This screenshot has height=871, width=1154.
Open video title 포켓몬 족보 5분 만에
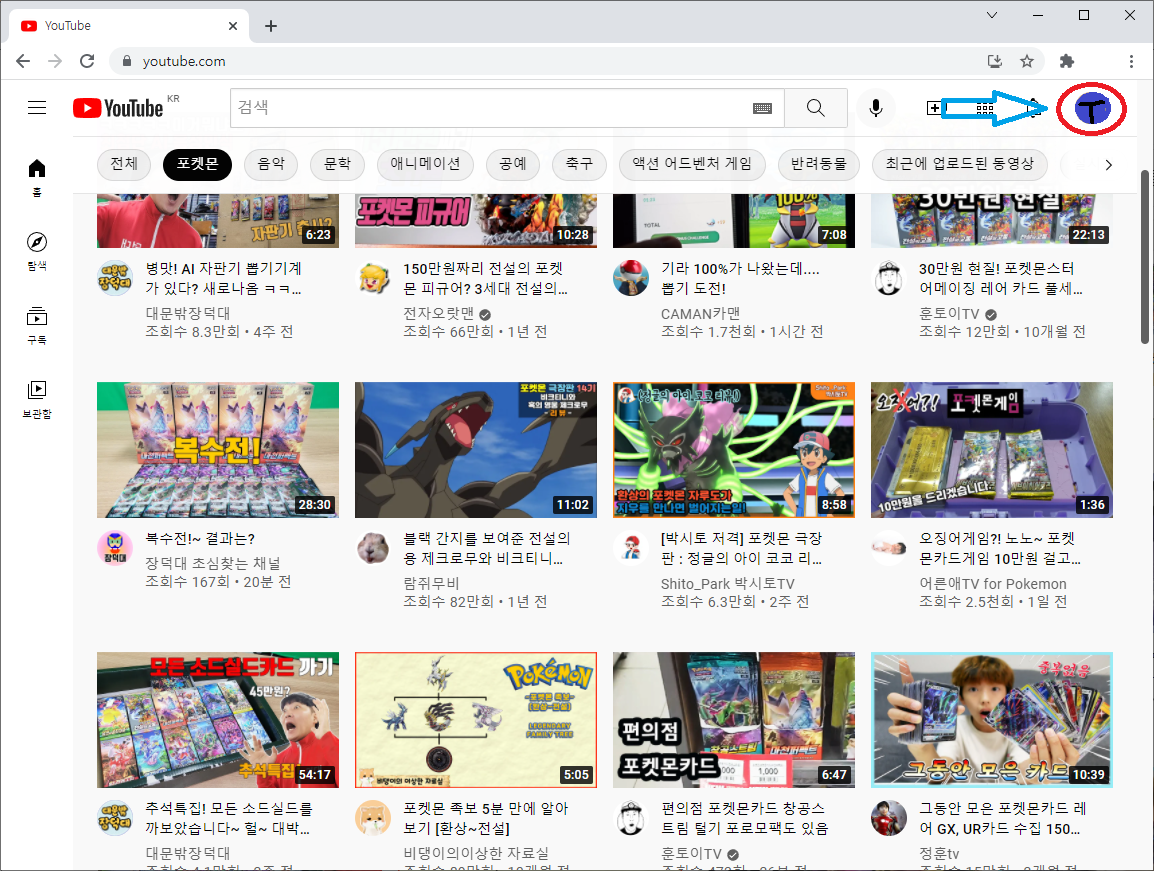485,819
